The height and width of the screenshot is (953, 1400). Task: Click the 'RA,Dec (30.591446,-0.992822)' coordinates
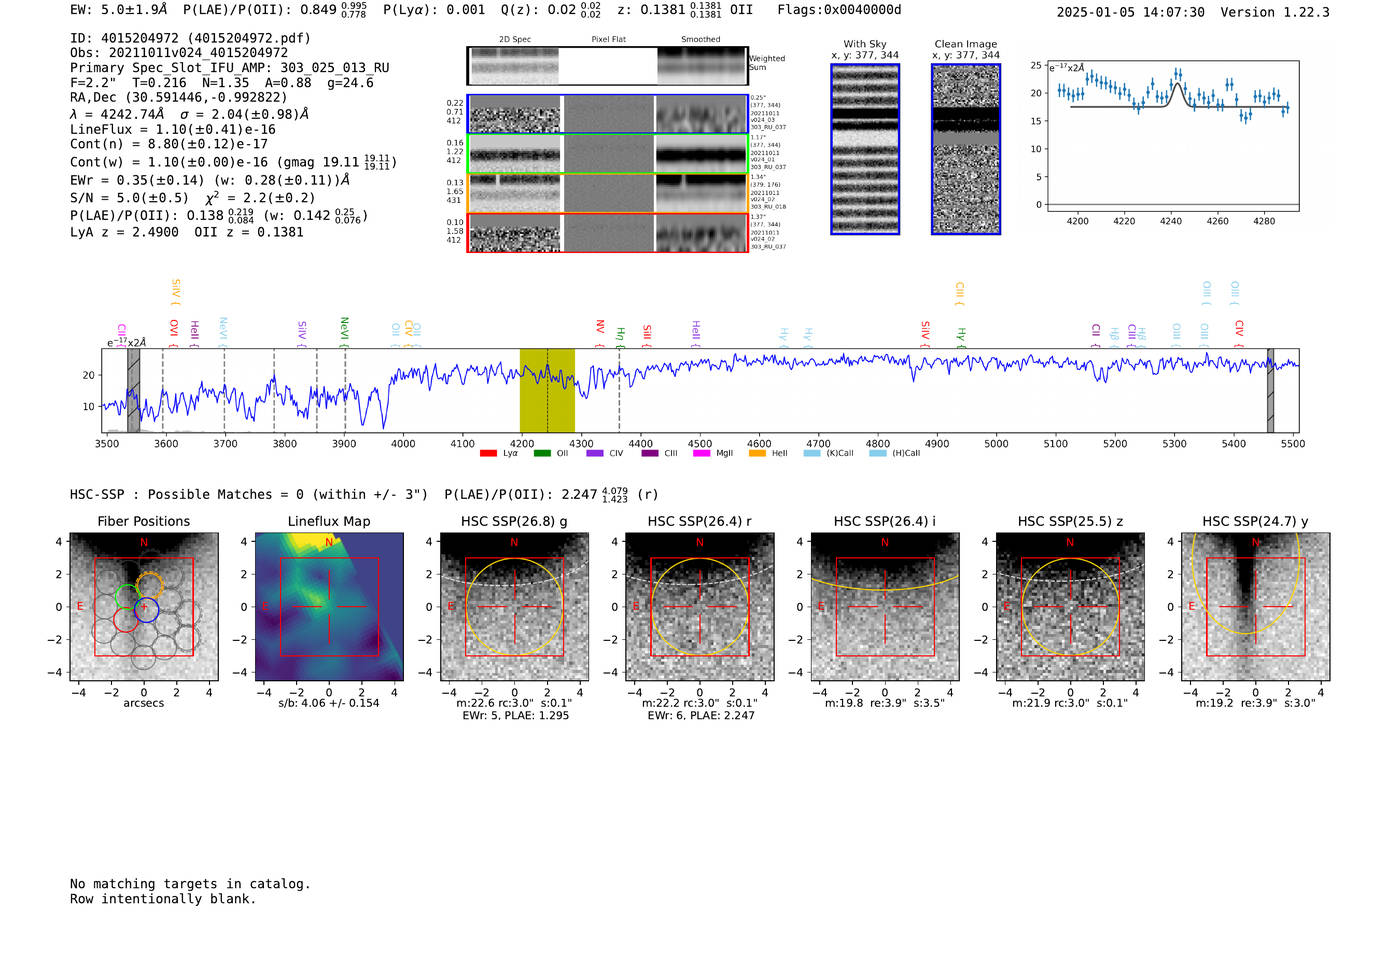(178, 97)
